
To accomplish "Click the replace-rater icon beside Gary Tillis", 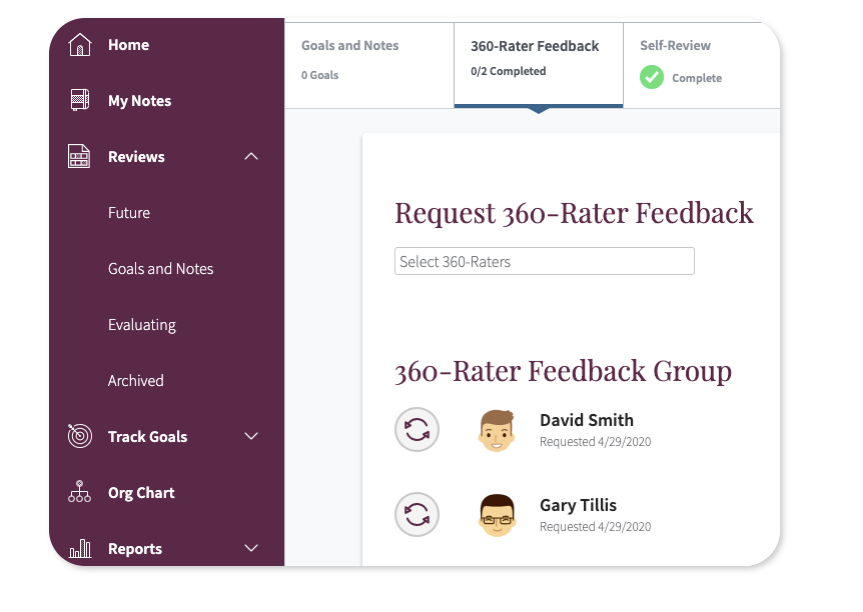I will [417, 514].
